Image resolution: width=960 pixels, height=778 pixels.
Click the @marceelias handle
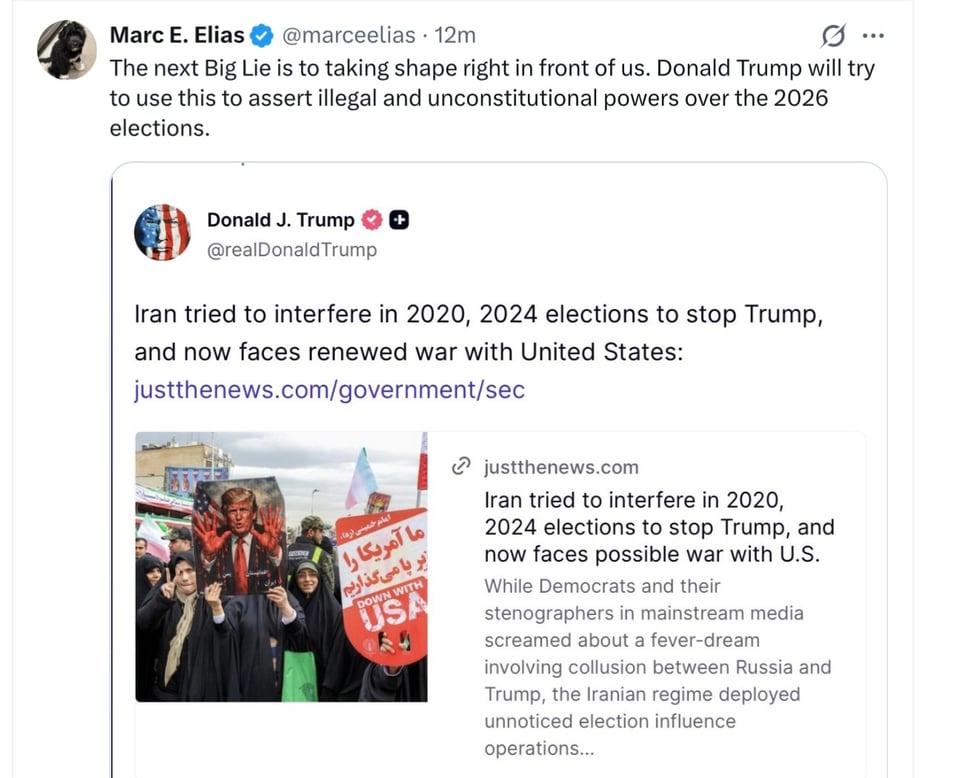[348, 35]
